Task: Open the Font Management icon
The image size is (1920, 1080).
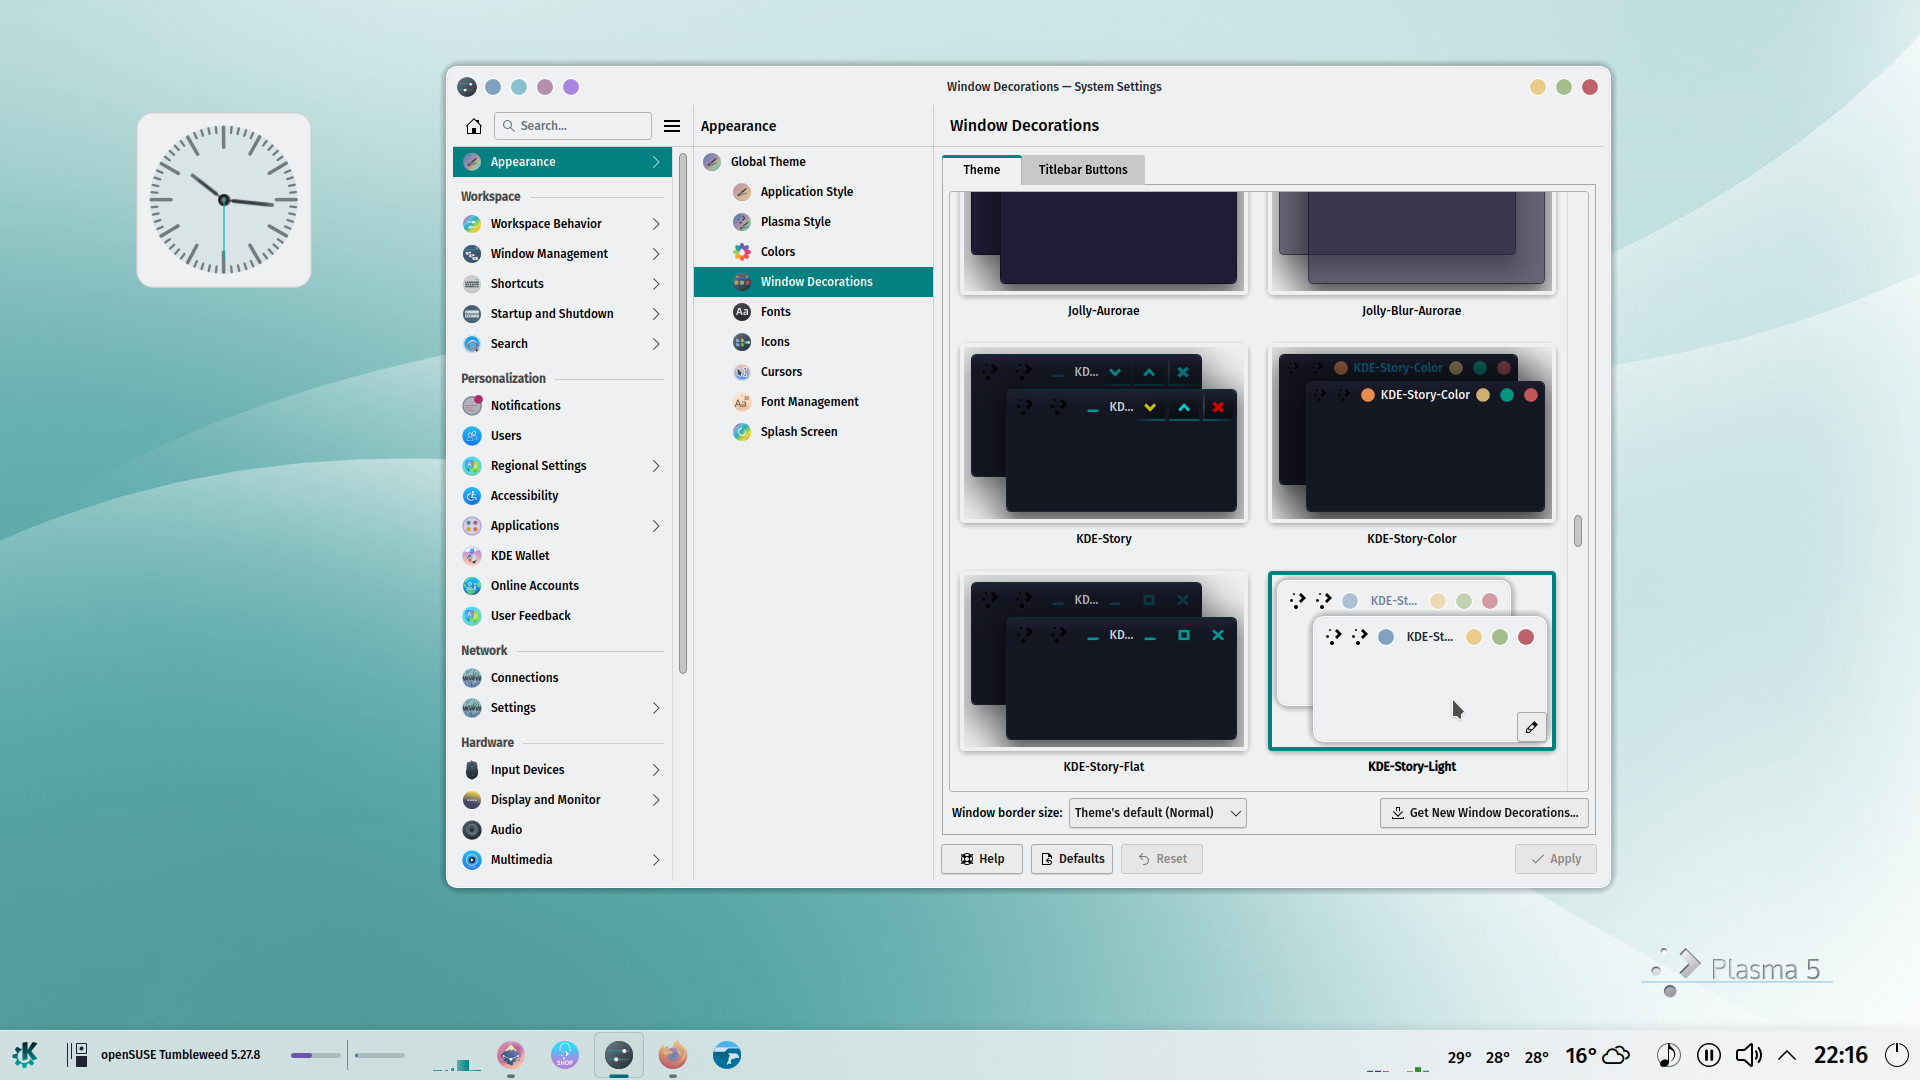Action: coord(742,402)
